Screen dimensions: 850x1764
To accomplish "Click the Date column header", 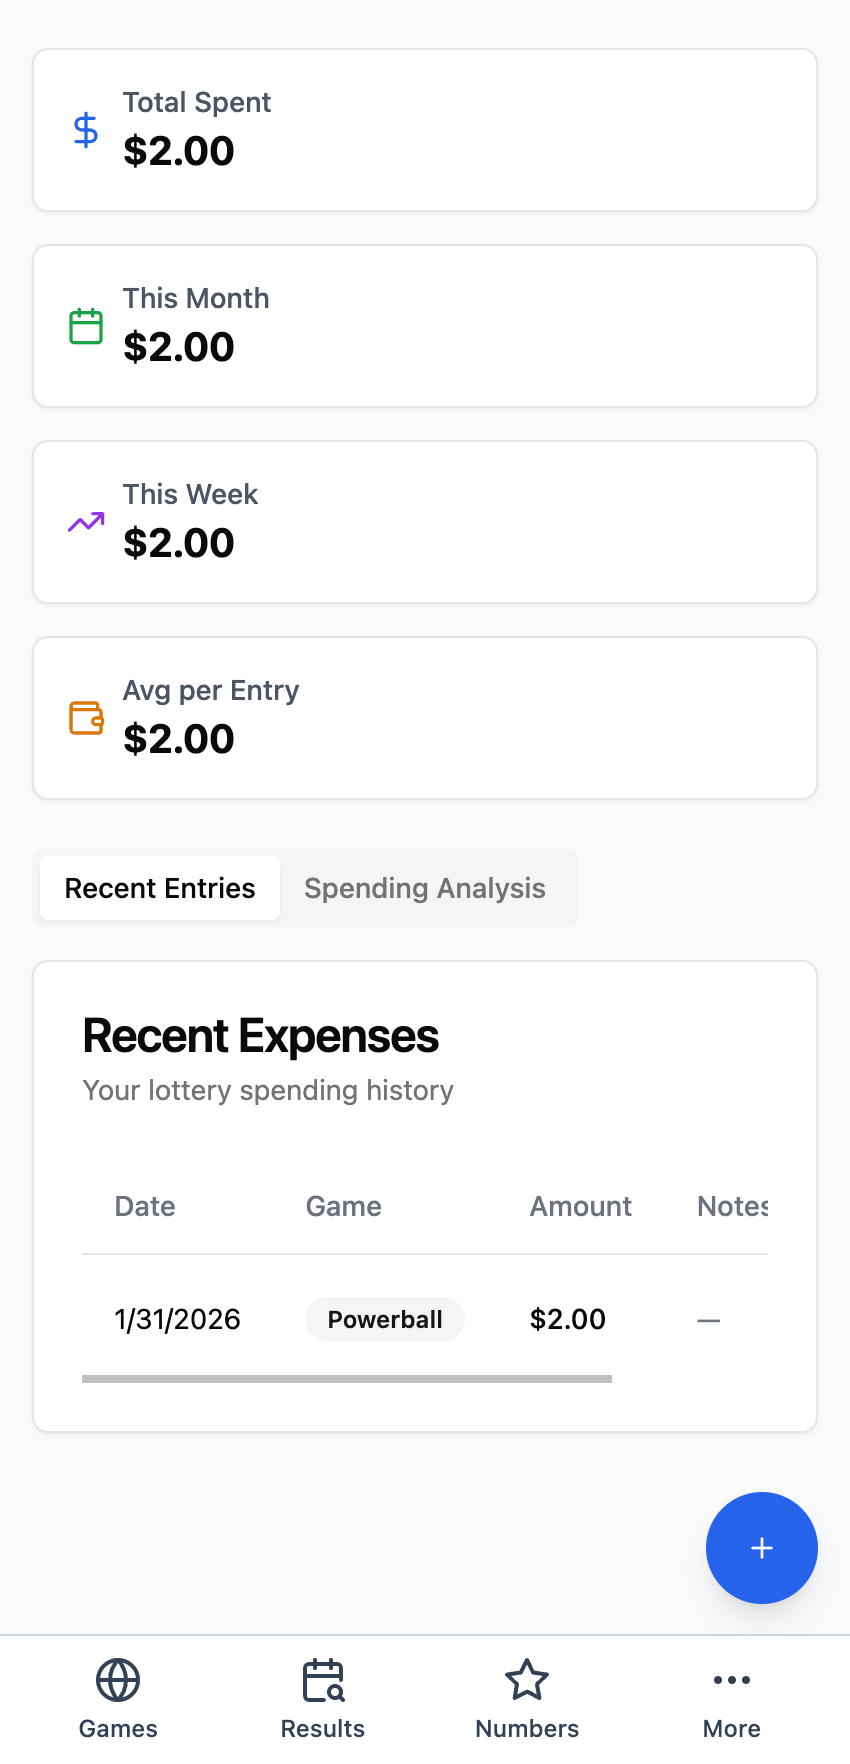I will 145,1206.
